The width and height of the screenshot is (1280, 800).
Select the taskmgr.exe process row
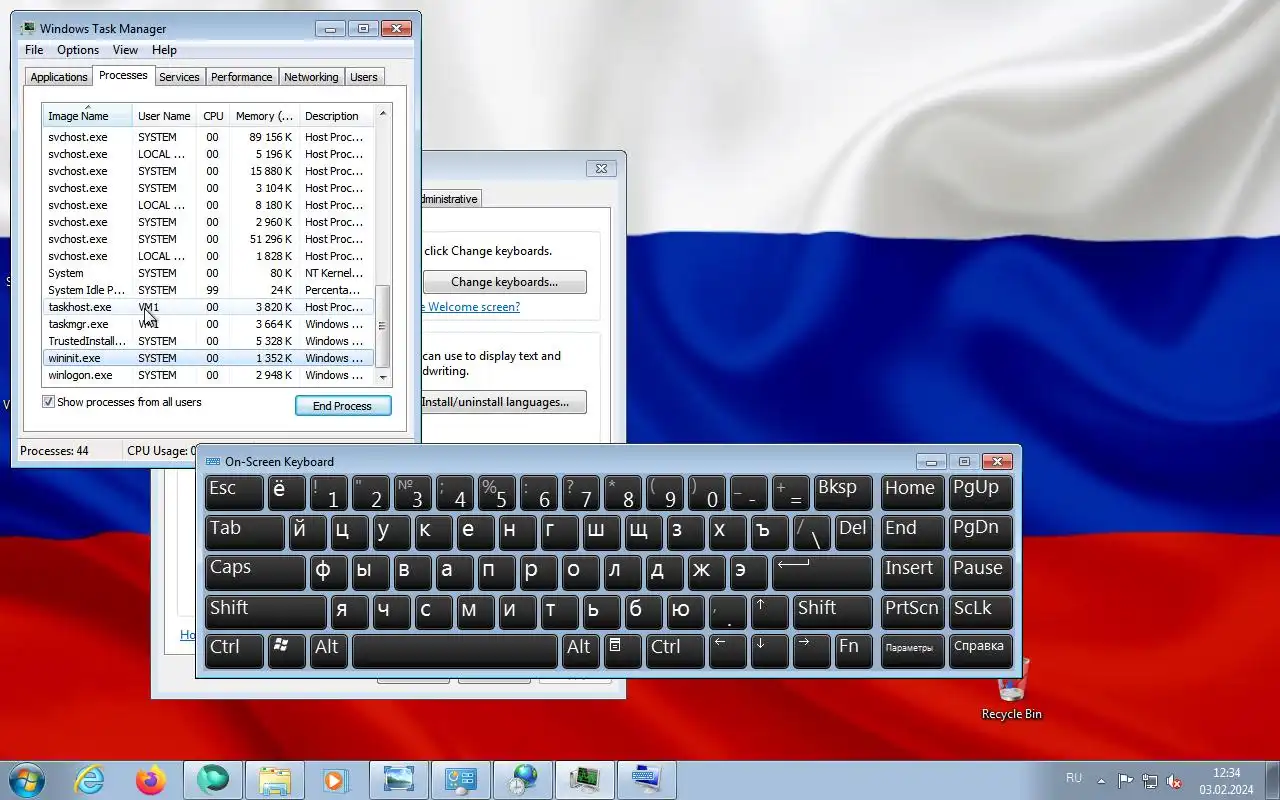[x=208, y=324]
